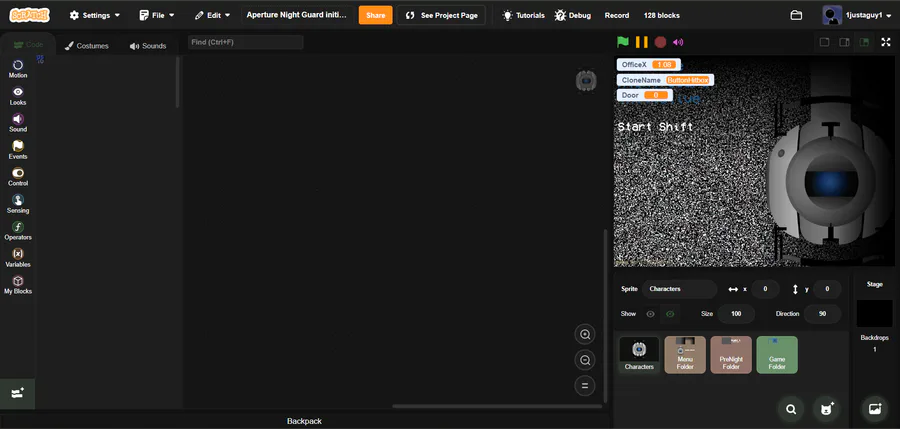Image resolution: width=900 pixels, height=429 pixels.
Task: Click the block palette vertical scrollbar
Action: coord(177,82)
